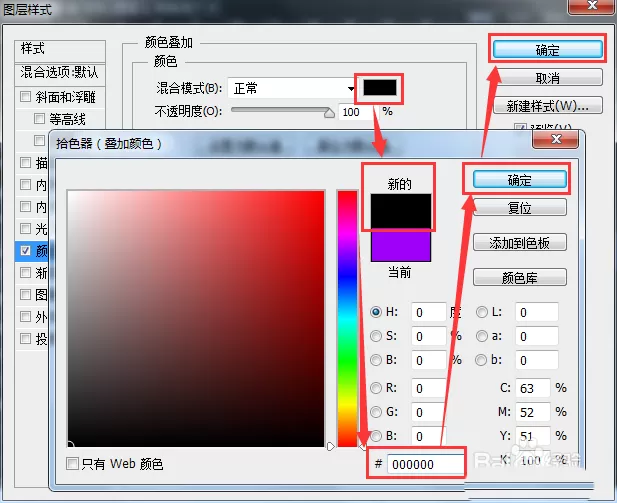
Task: Enable the 斜面和浮雕 style checkbox
Action: pos(26,96)
